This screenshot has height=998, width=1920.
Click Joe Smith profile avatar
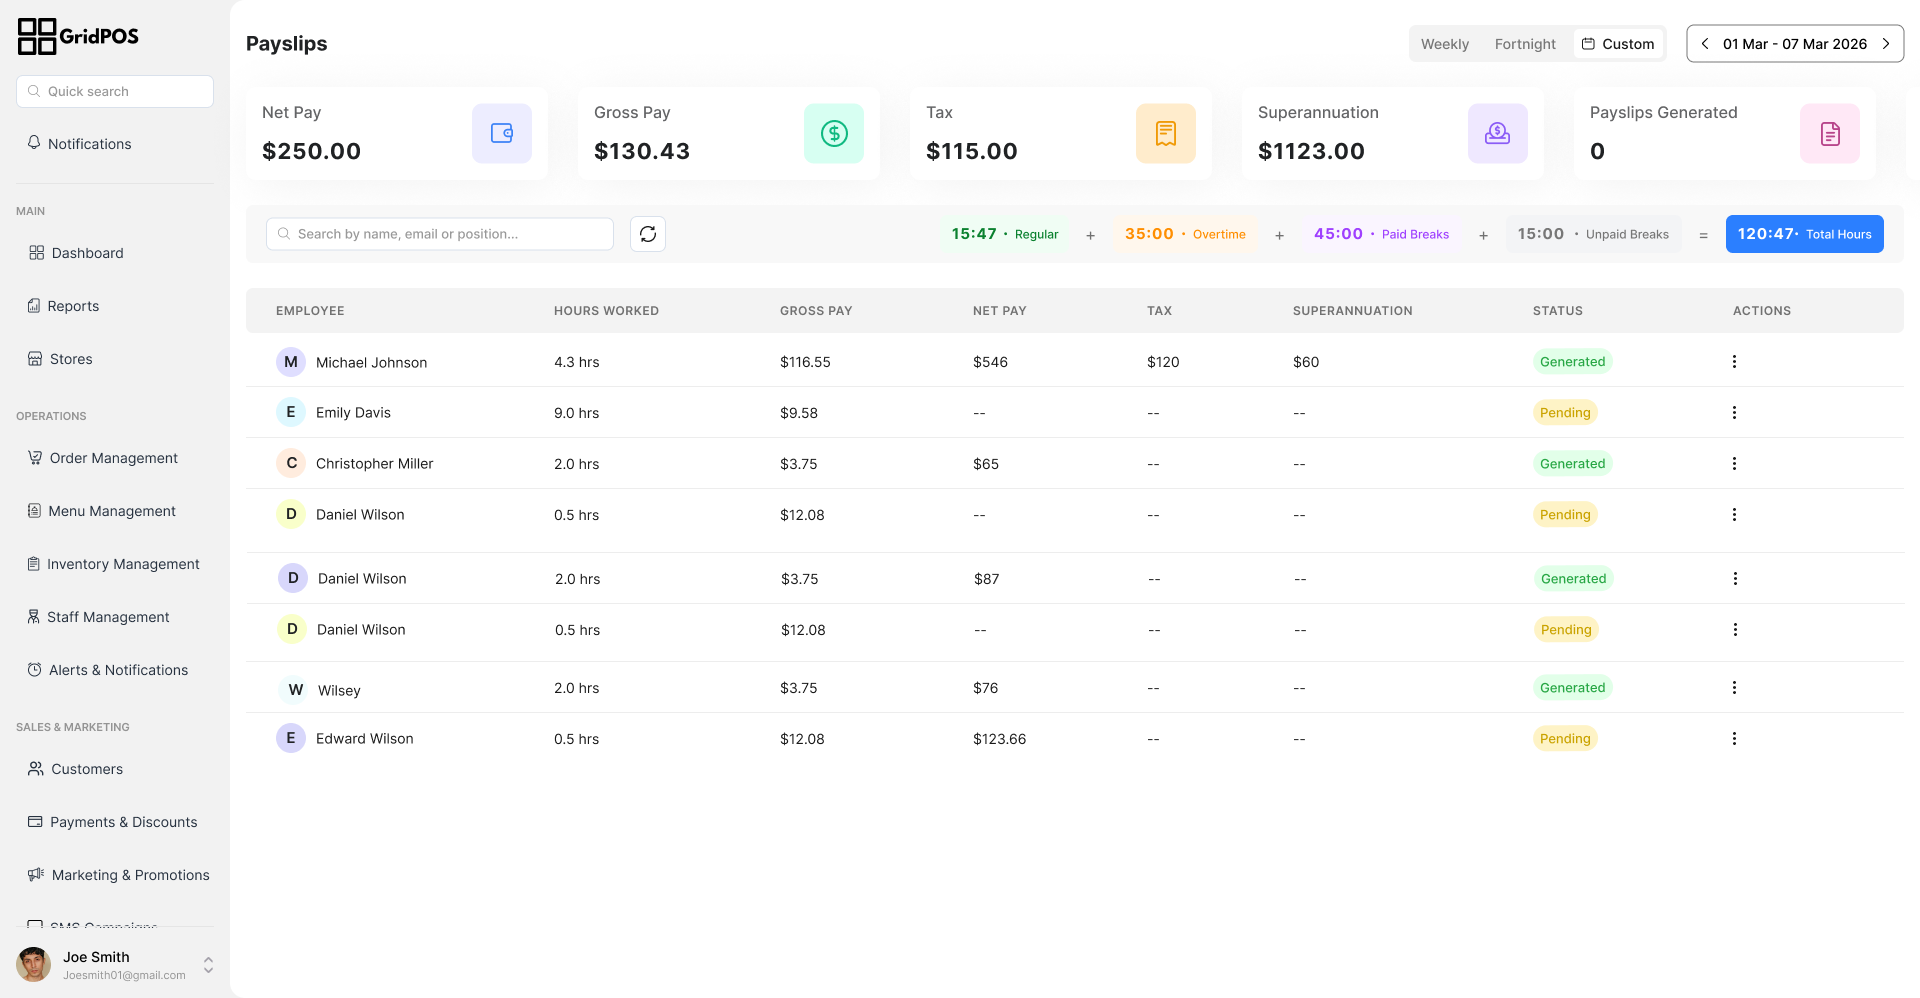pyautogui.click(x=34, y=965)
